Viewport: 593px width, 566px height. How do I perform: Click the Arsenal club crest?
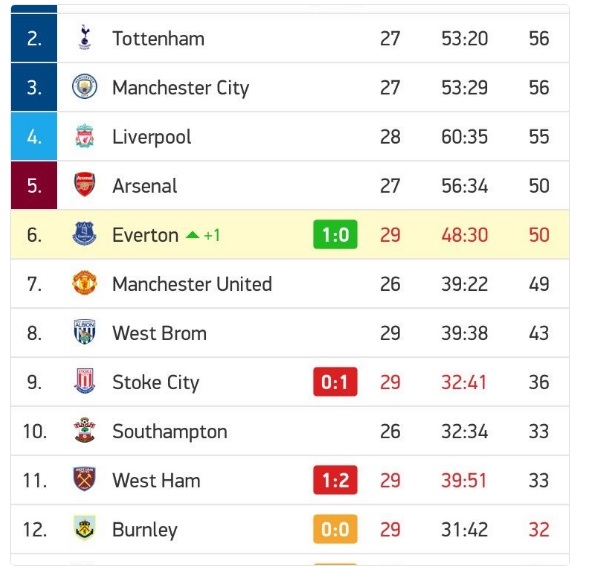coord(84,185)
